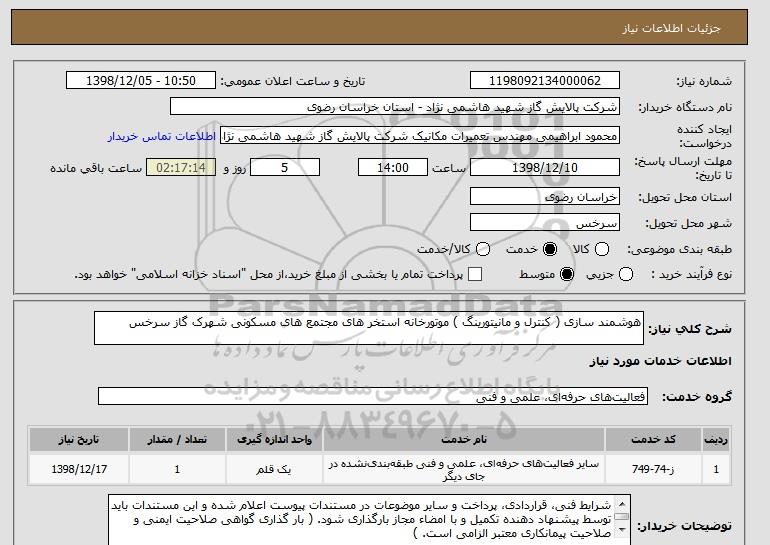Open اطلاعات تماس خریدار contact link

pyautogui.click(x=162, y=136)
